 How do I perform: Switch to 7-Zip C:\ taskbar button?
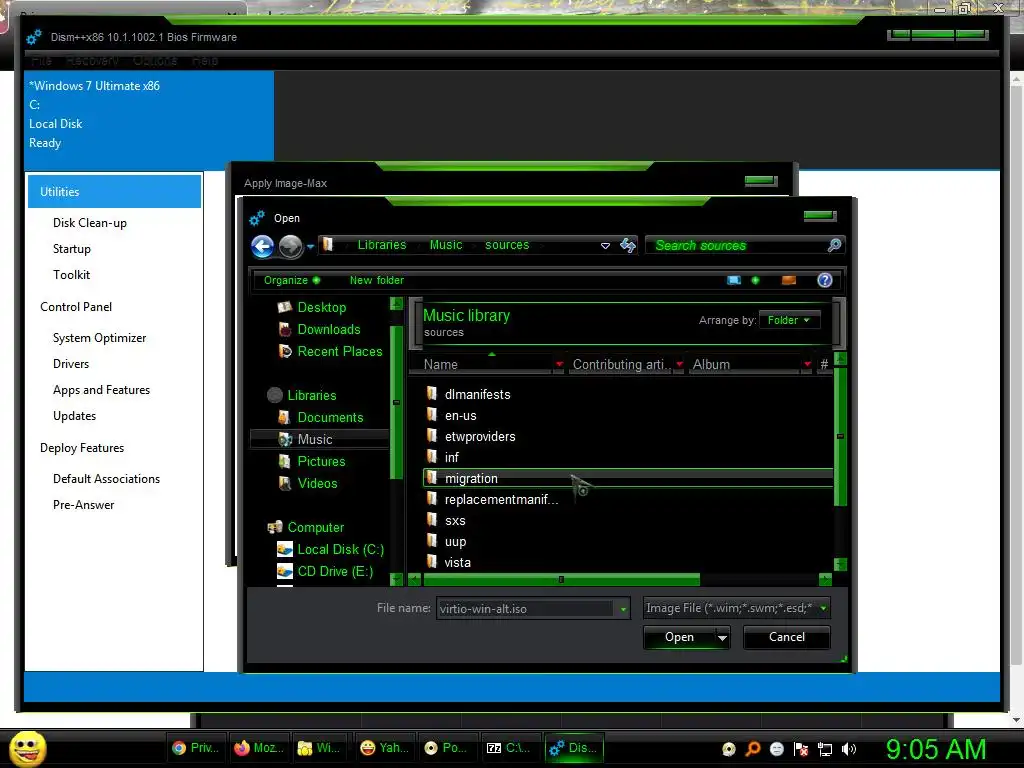click(x=509, y=748)
